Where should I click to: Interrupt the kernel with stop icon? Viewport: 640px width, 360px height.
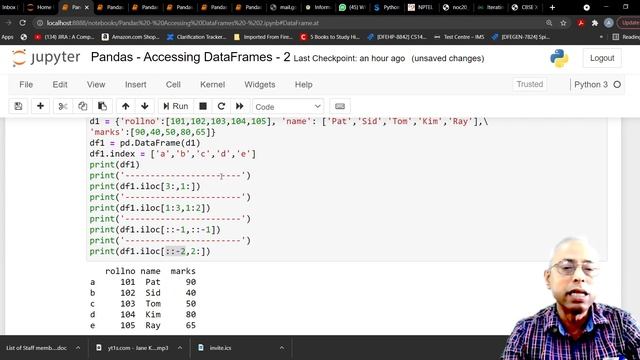click(x=202, y=106)
